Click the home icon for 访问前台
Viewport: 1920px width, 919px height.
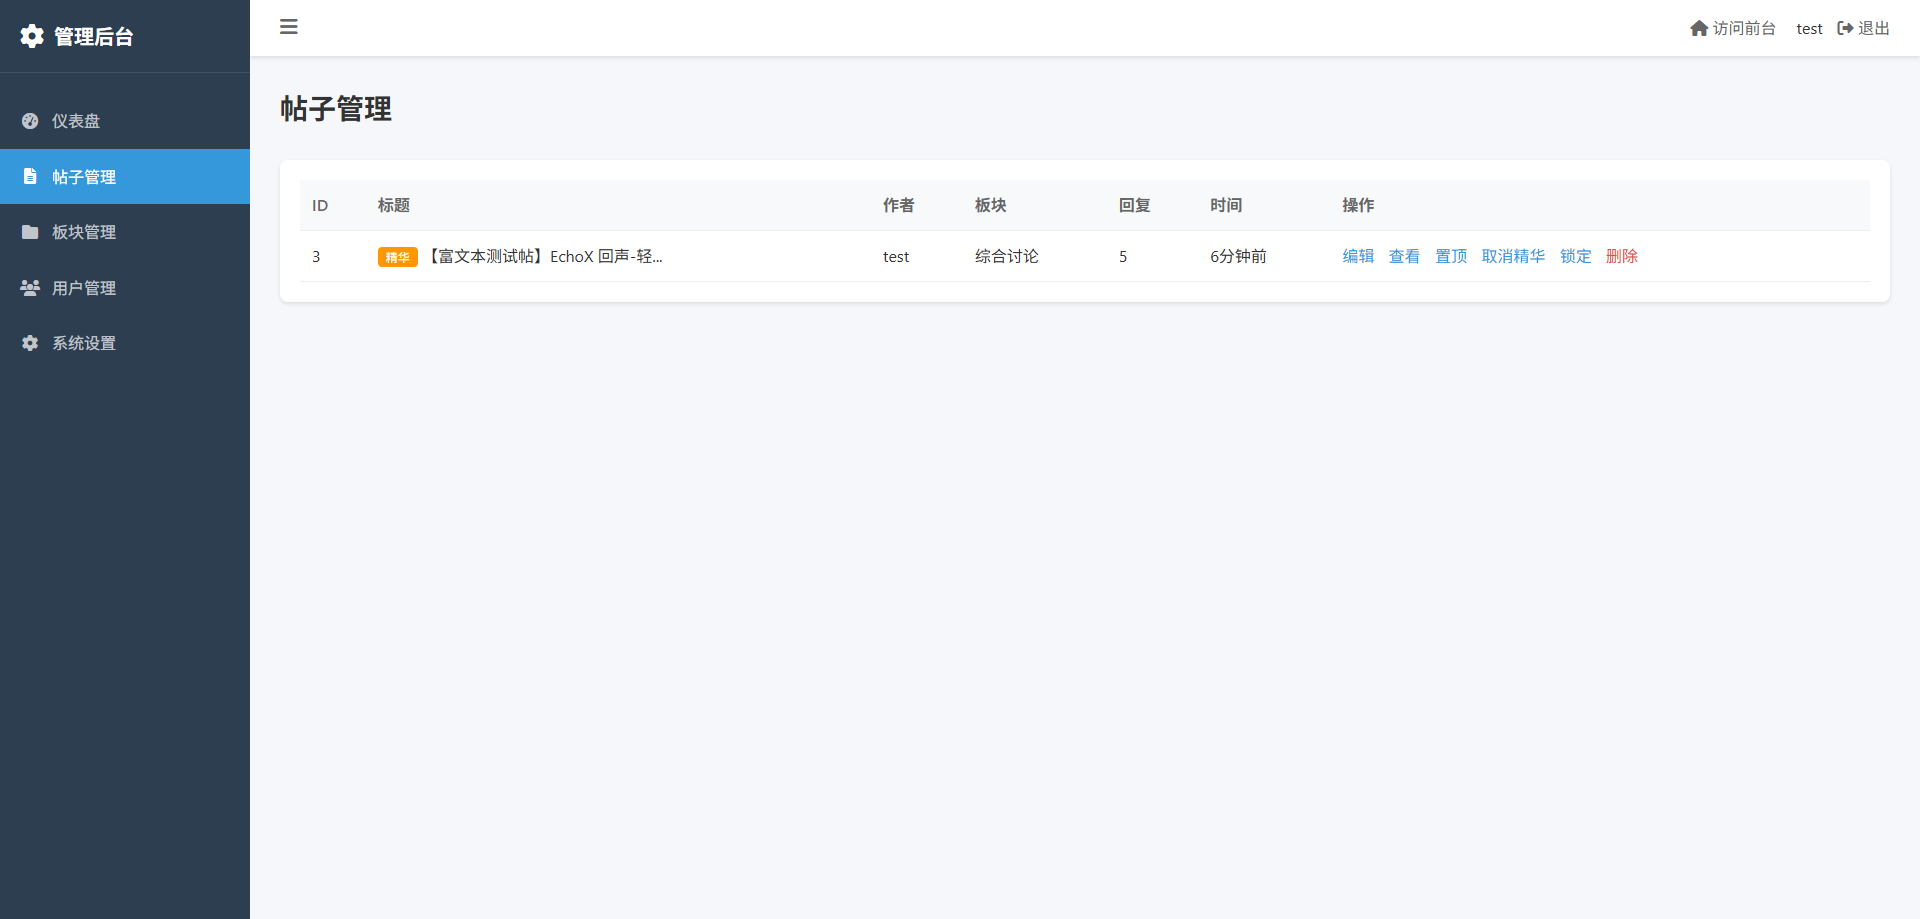1698,28
